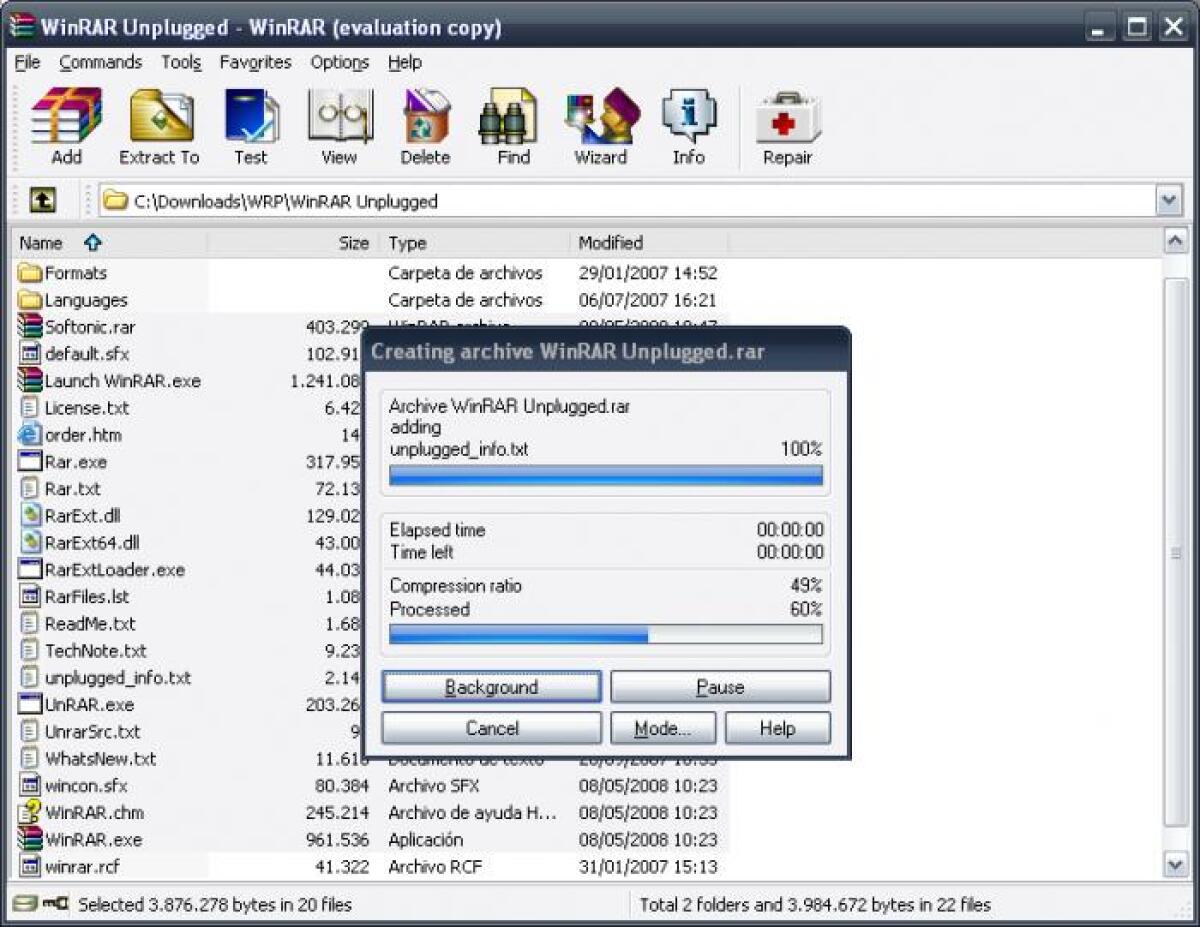
Task: Click the Add archive tool
Action: [66, 120]
